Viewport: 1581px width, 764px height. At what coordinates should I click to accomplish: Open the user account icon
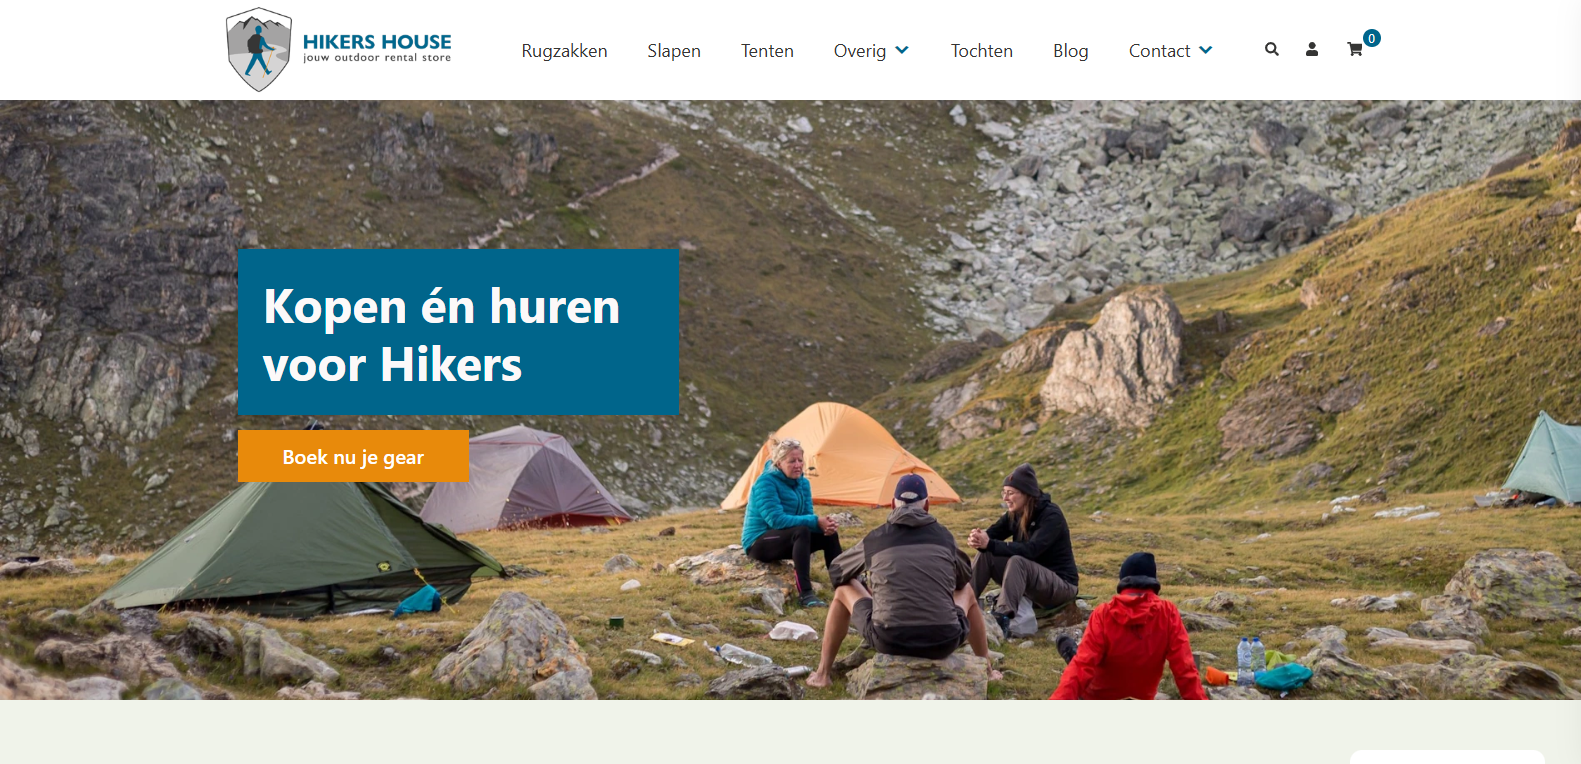[x=1312, y=49]
